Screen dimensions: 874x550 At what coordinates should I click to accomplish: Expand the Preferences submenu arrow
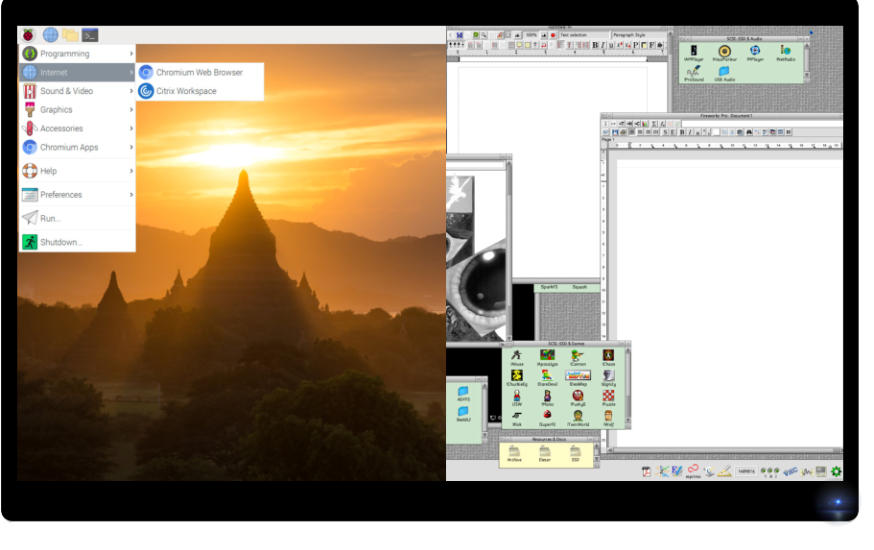(x=132, y=194)
